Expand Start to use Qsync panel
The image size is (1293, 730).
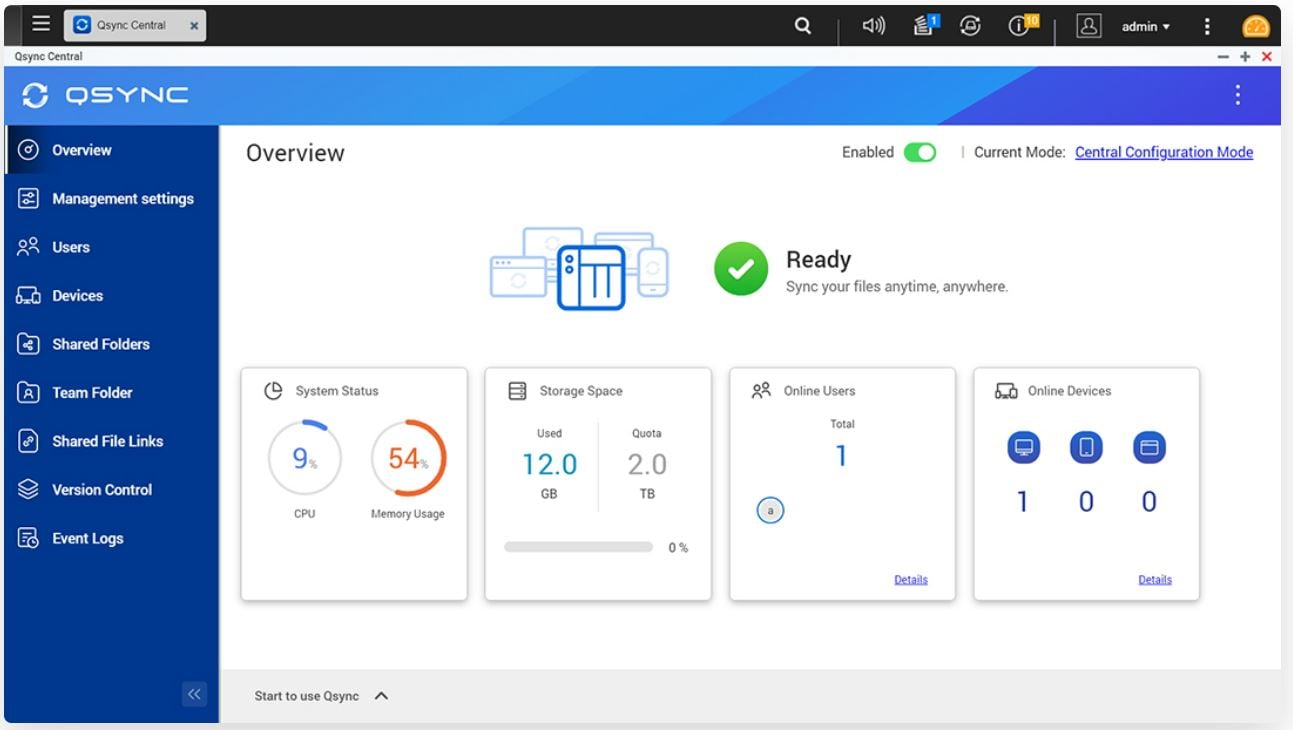(x=321, y=696)
